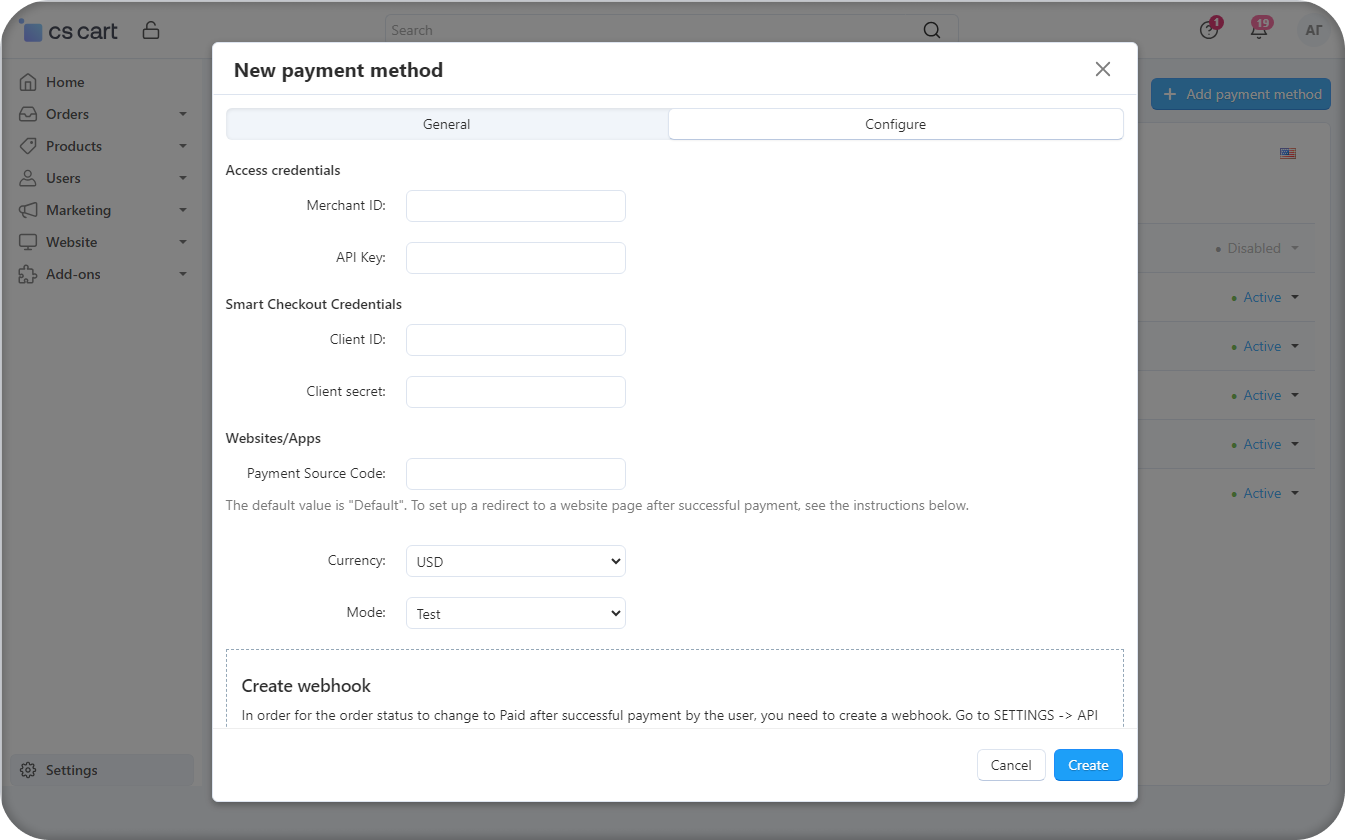Click the Websites/Apps heading

pos(273,438)
